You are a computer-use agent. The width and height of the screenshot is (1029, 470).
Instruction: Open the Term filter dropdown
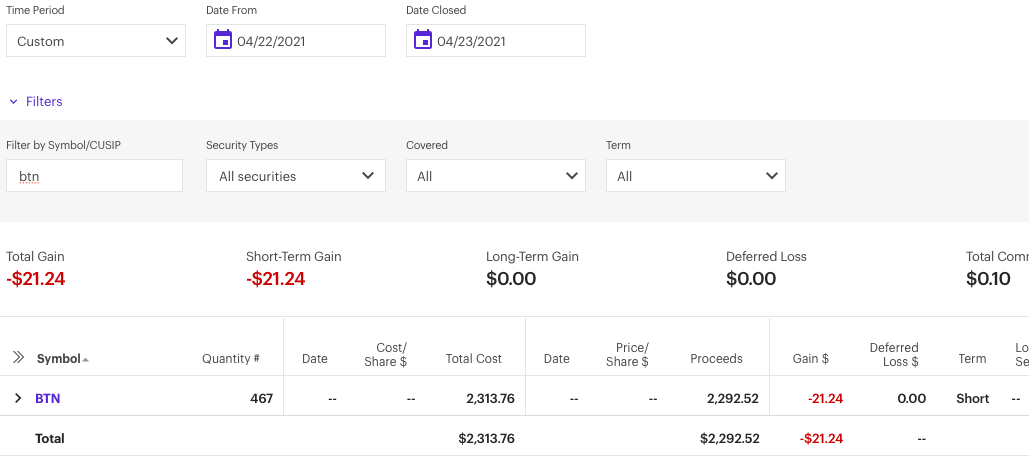pyautogui.click(x=696, y=176)
